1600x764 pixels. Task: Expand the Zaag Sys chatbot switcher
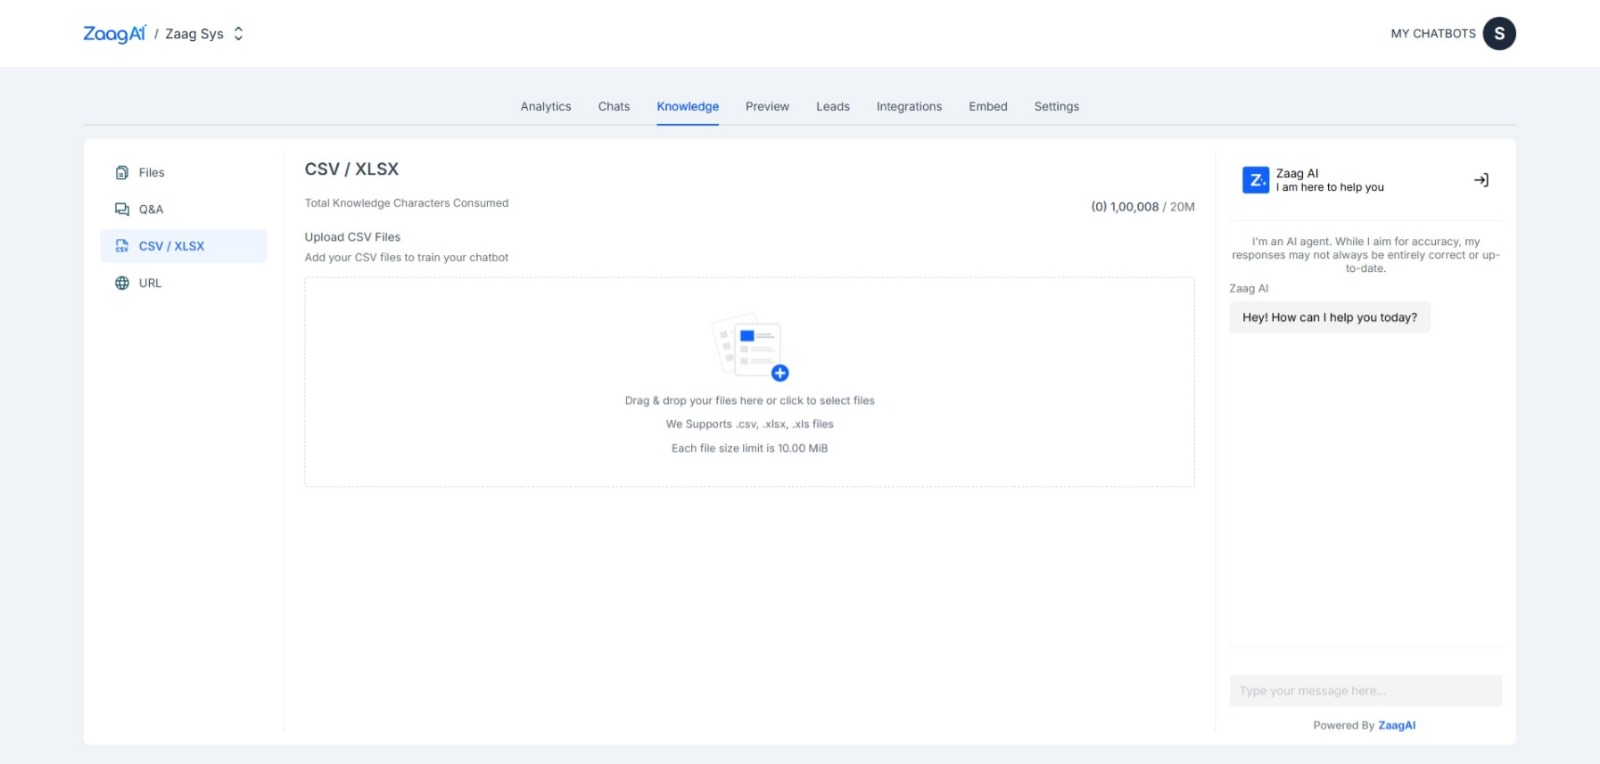click(x=238, y=34)
